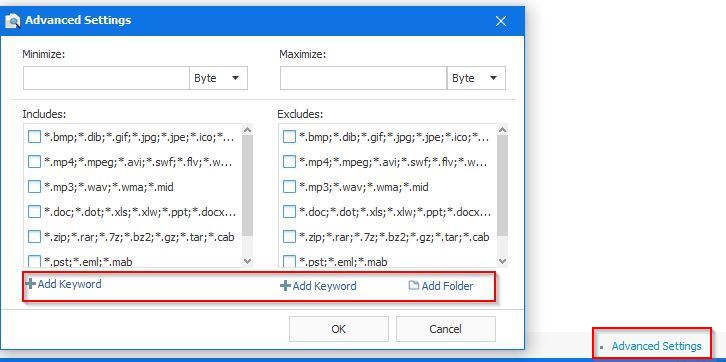Check the *.doc document types box under Excludes

coord(289,212)
